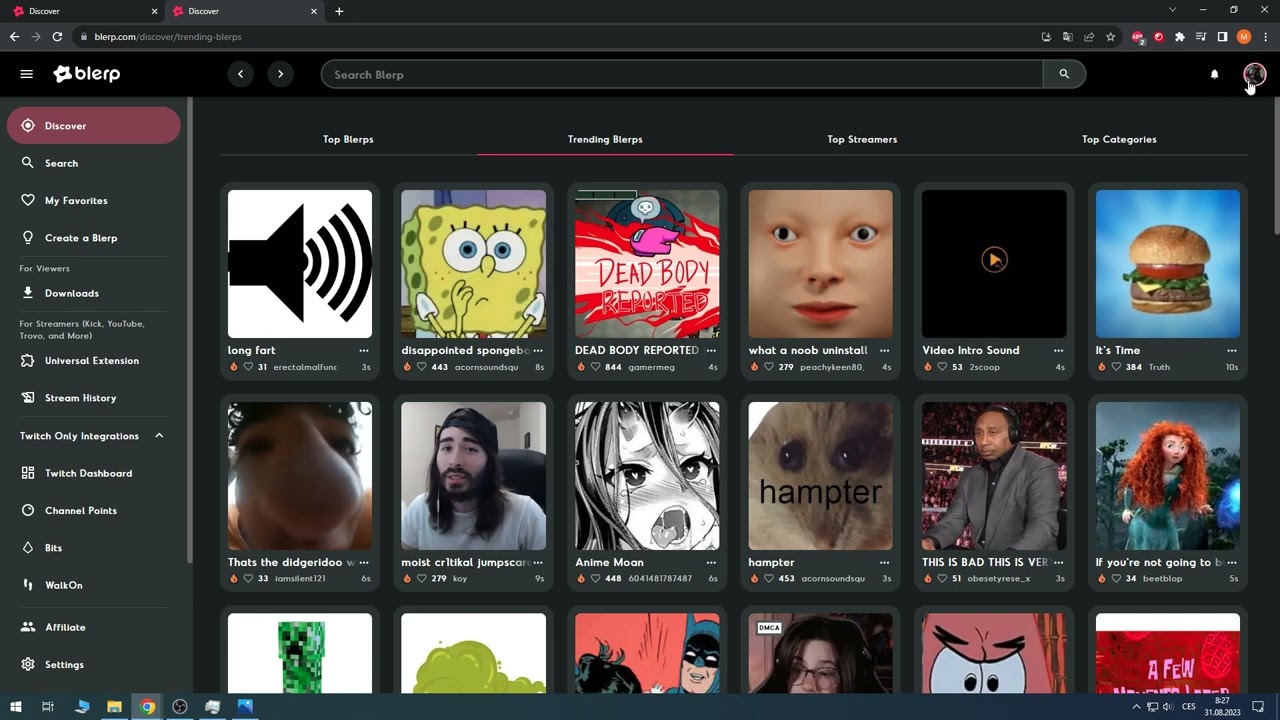Open options menu for long fart
This screenshot has height=720, width=1280.
tap(364, 351)
